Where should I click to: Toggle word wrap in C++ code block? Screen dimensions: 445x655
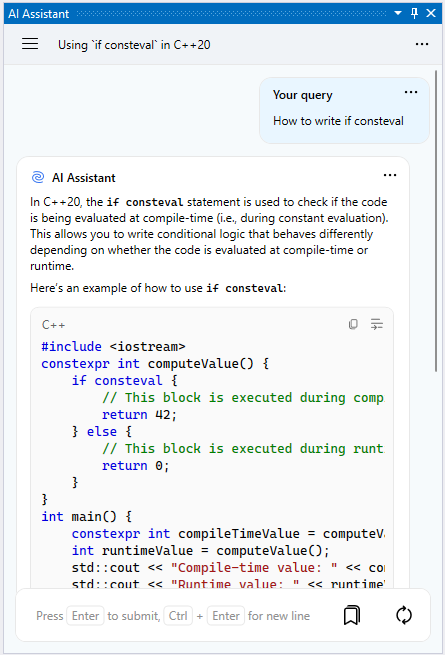click(376, 324)
